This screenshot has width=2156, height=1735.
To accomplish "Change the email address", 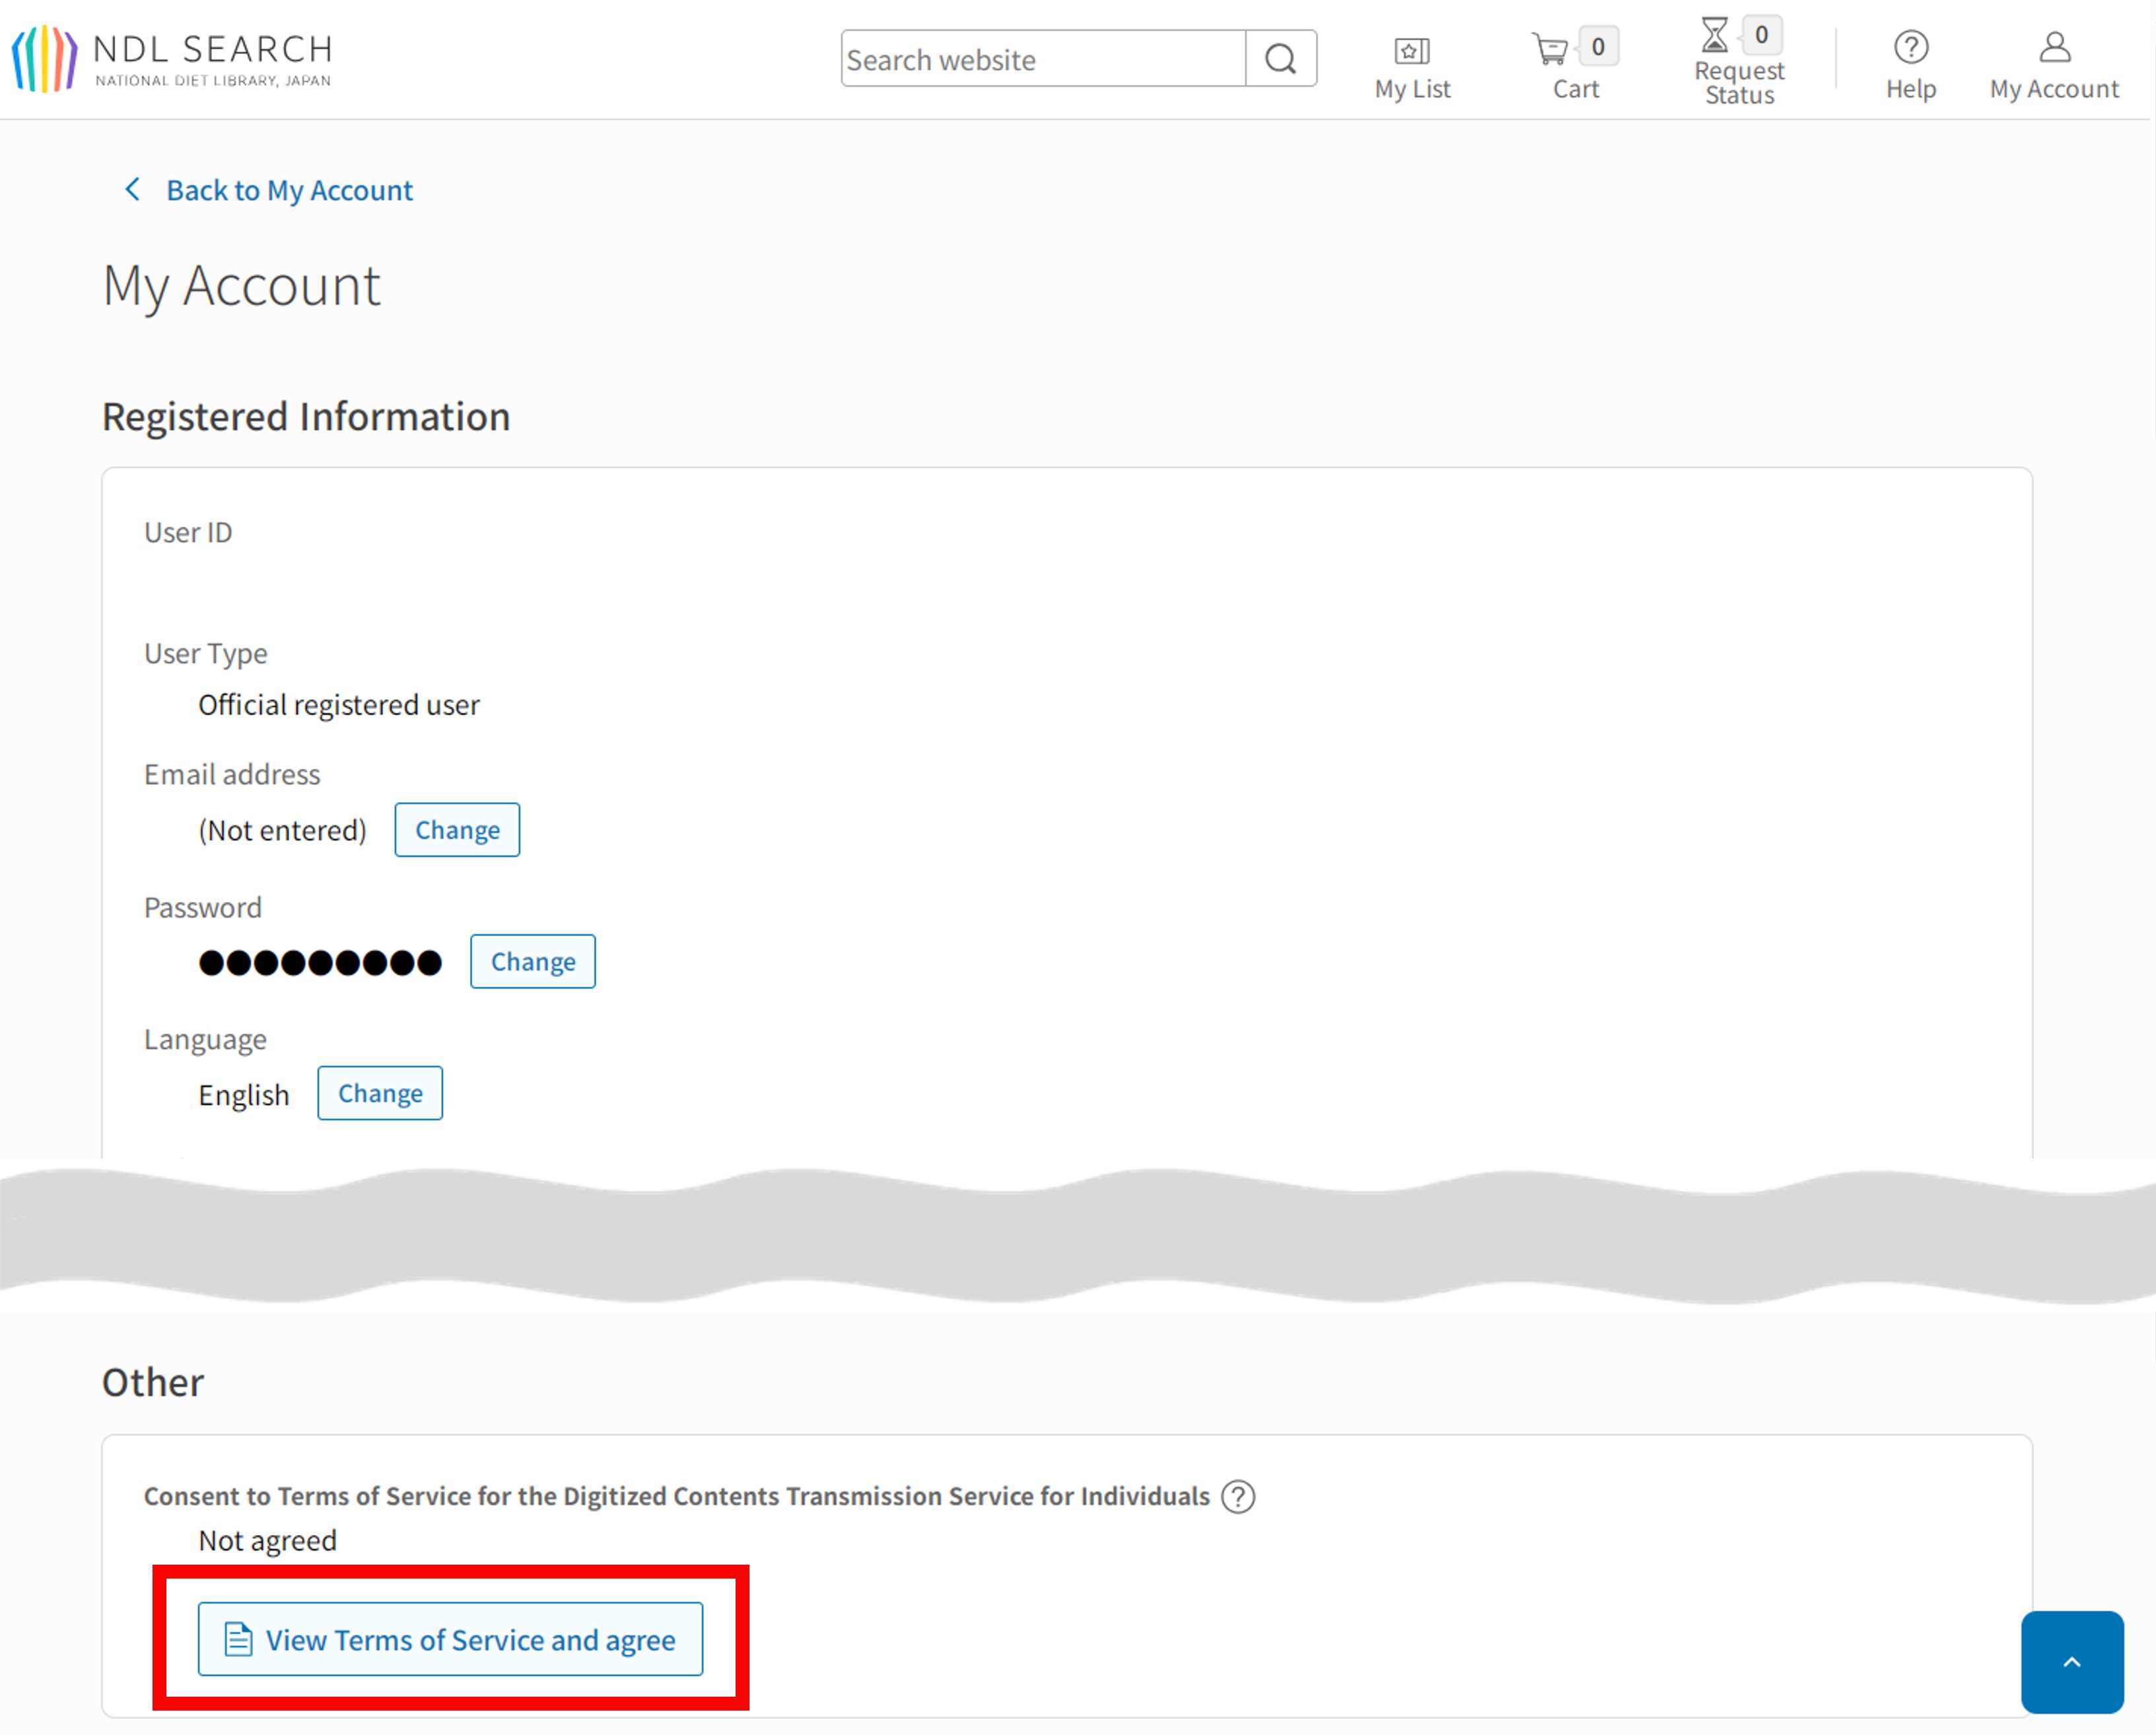I will pos(457,830).
